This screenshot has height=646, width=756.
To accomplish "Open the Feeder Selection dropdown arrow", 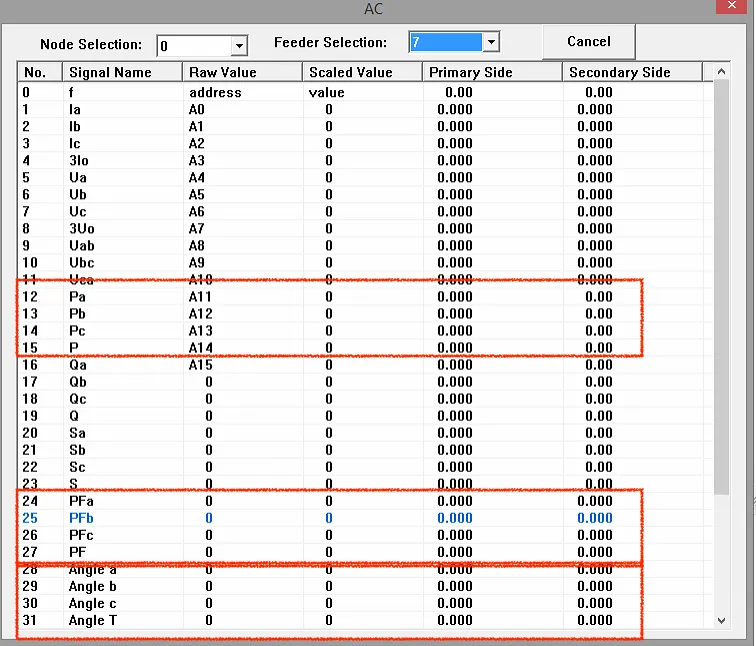I will click(x=491, y=42).
